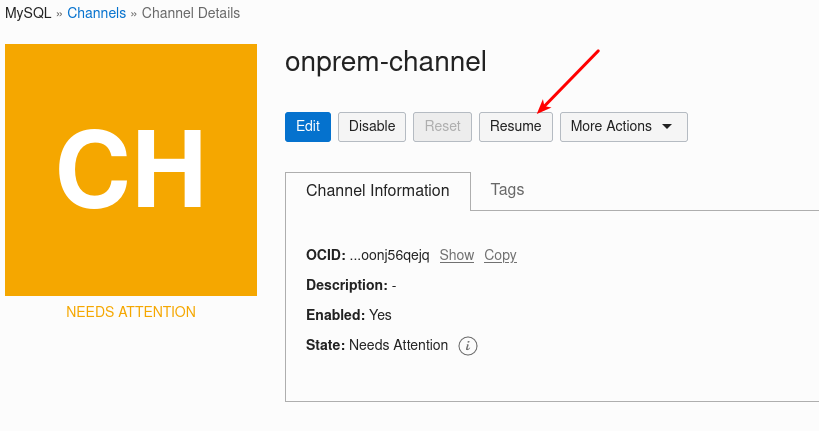Viewport: 819px width, 431px height.
Task: Click the State: Needs Attention text
Action: tap(377, 345)
